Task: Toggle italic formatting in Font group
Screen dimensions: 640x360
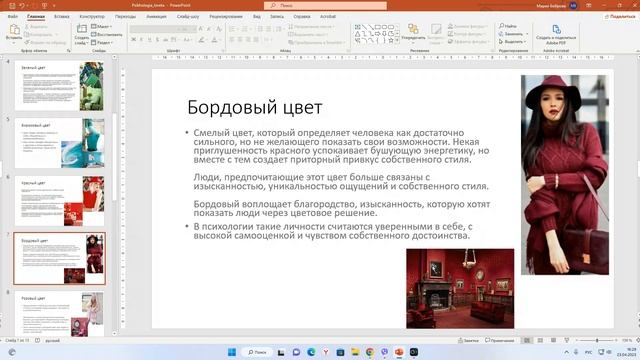Action: (141, 40)
